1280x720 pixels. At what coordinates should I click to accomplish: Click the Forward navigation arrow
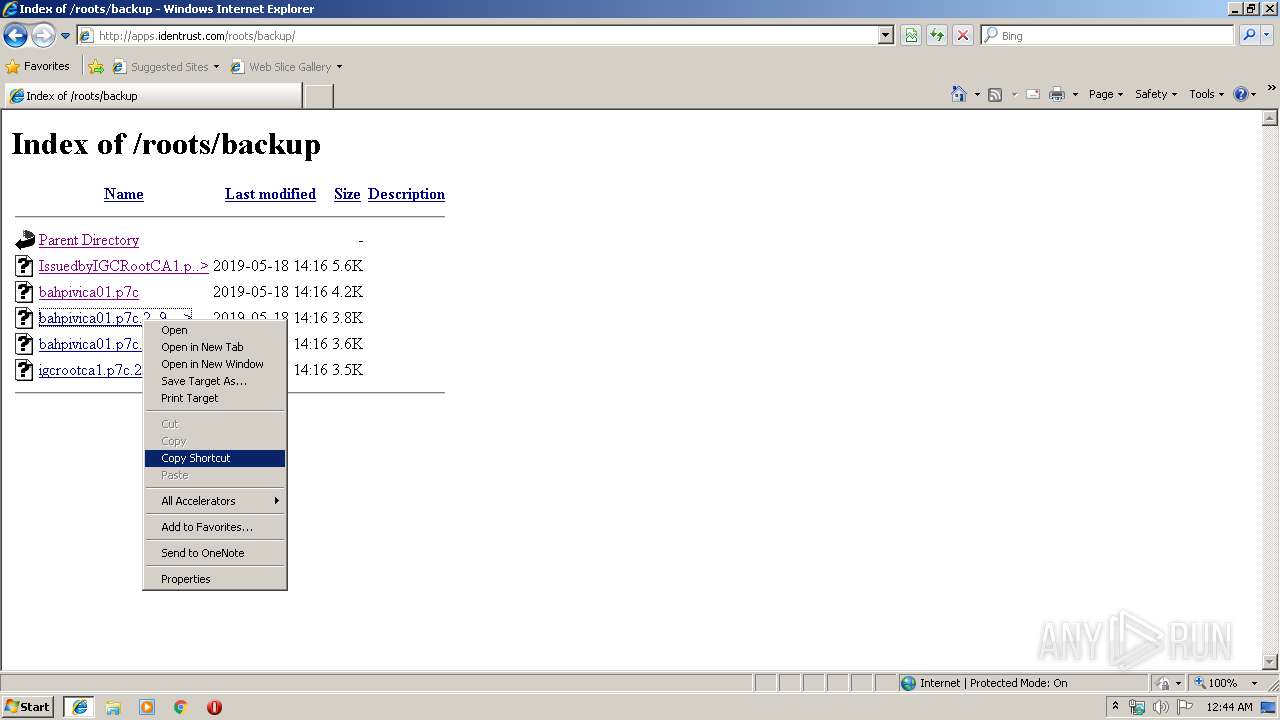point(43,36)
